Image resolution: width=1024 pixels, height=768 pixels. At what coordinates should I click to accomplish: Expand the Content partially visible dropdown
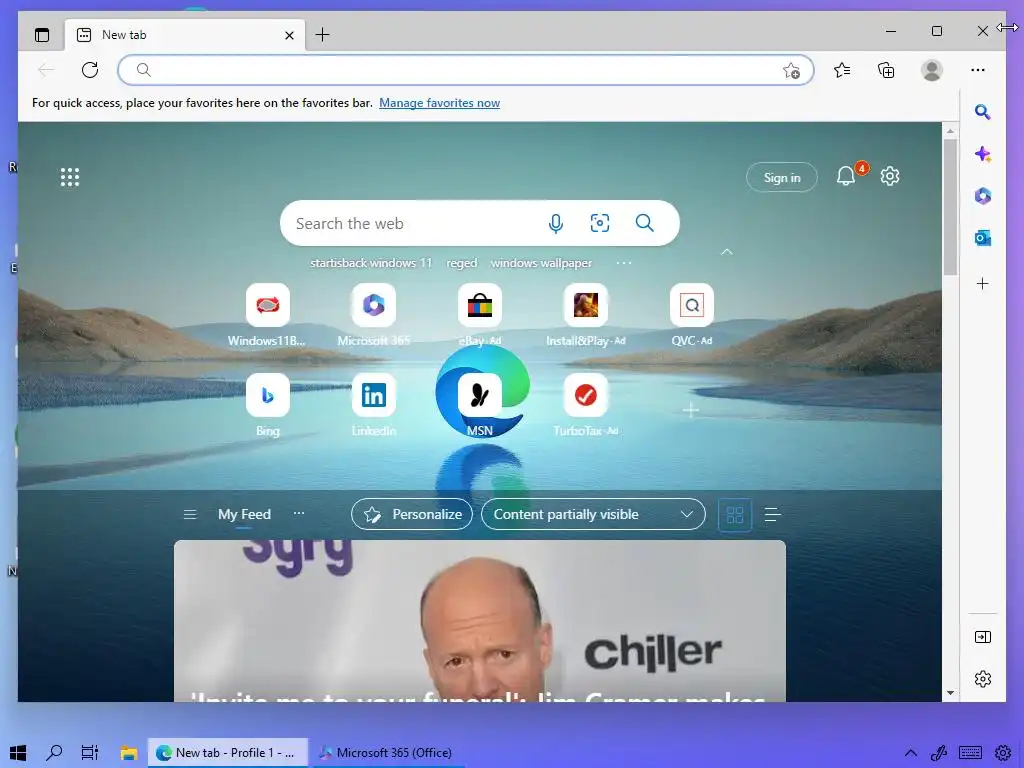coord(593,515)
